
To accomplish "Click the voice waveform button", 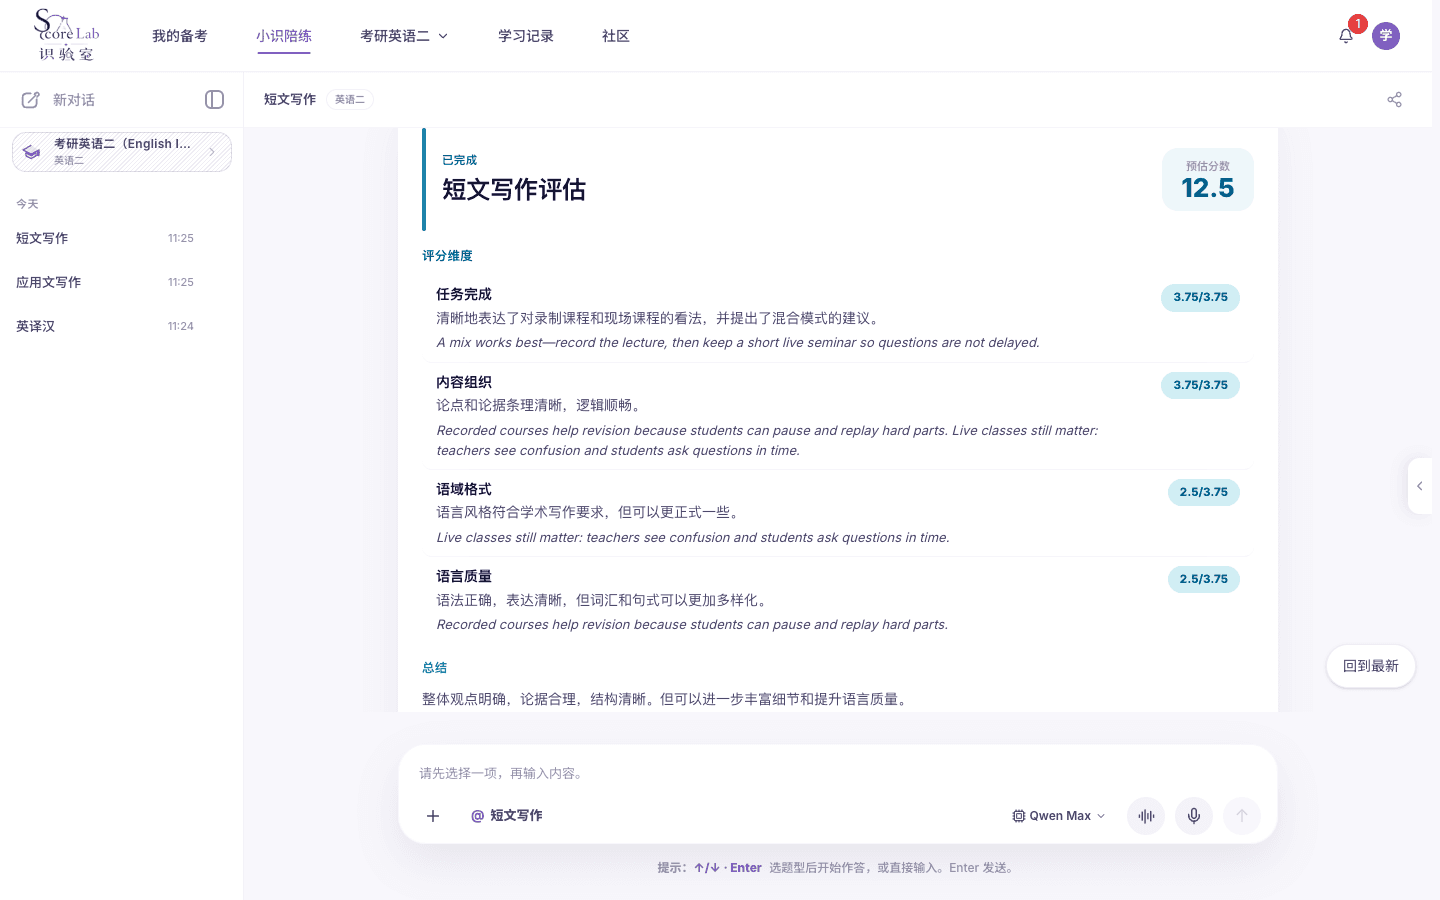I will point(1146,816).
